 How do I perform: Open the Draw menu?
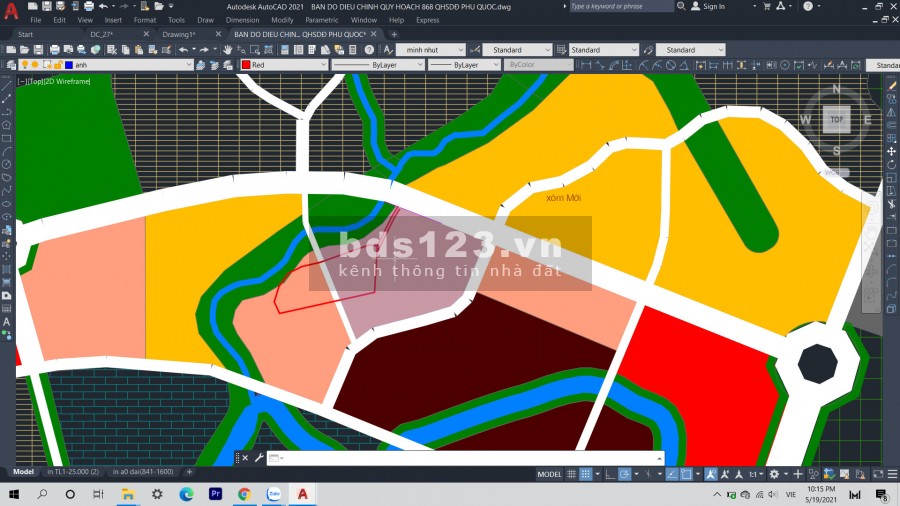coord(205,20)
